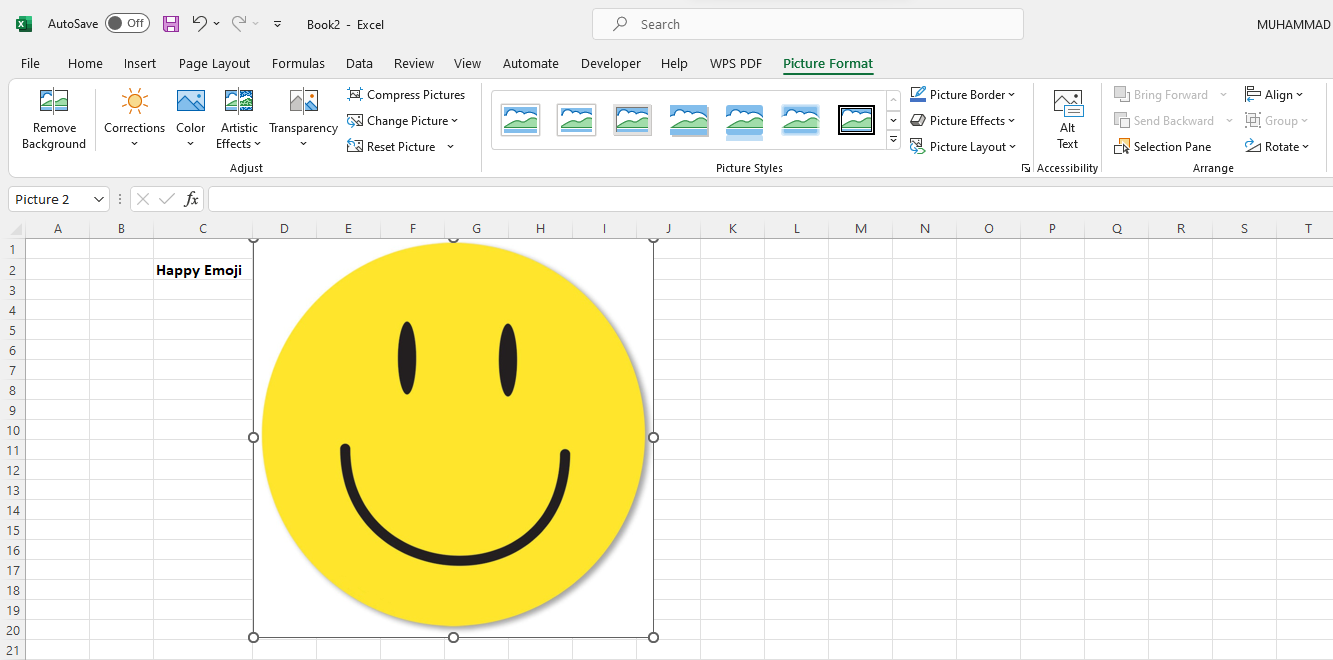Click the Picture Styles dialog launcher
Viewport: 1333px width, 660px height.
pos(1025,168)
